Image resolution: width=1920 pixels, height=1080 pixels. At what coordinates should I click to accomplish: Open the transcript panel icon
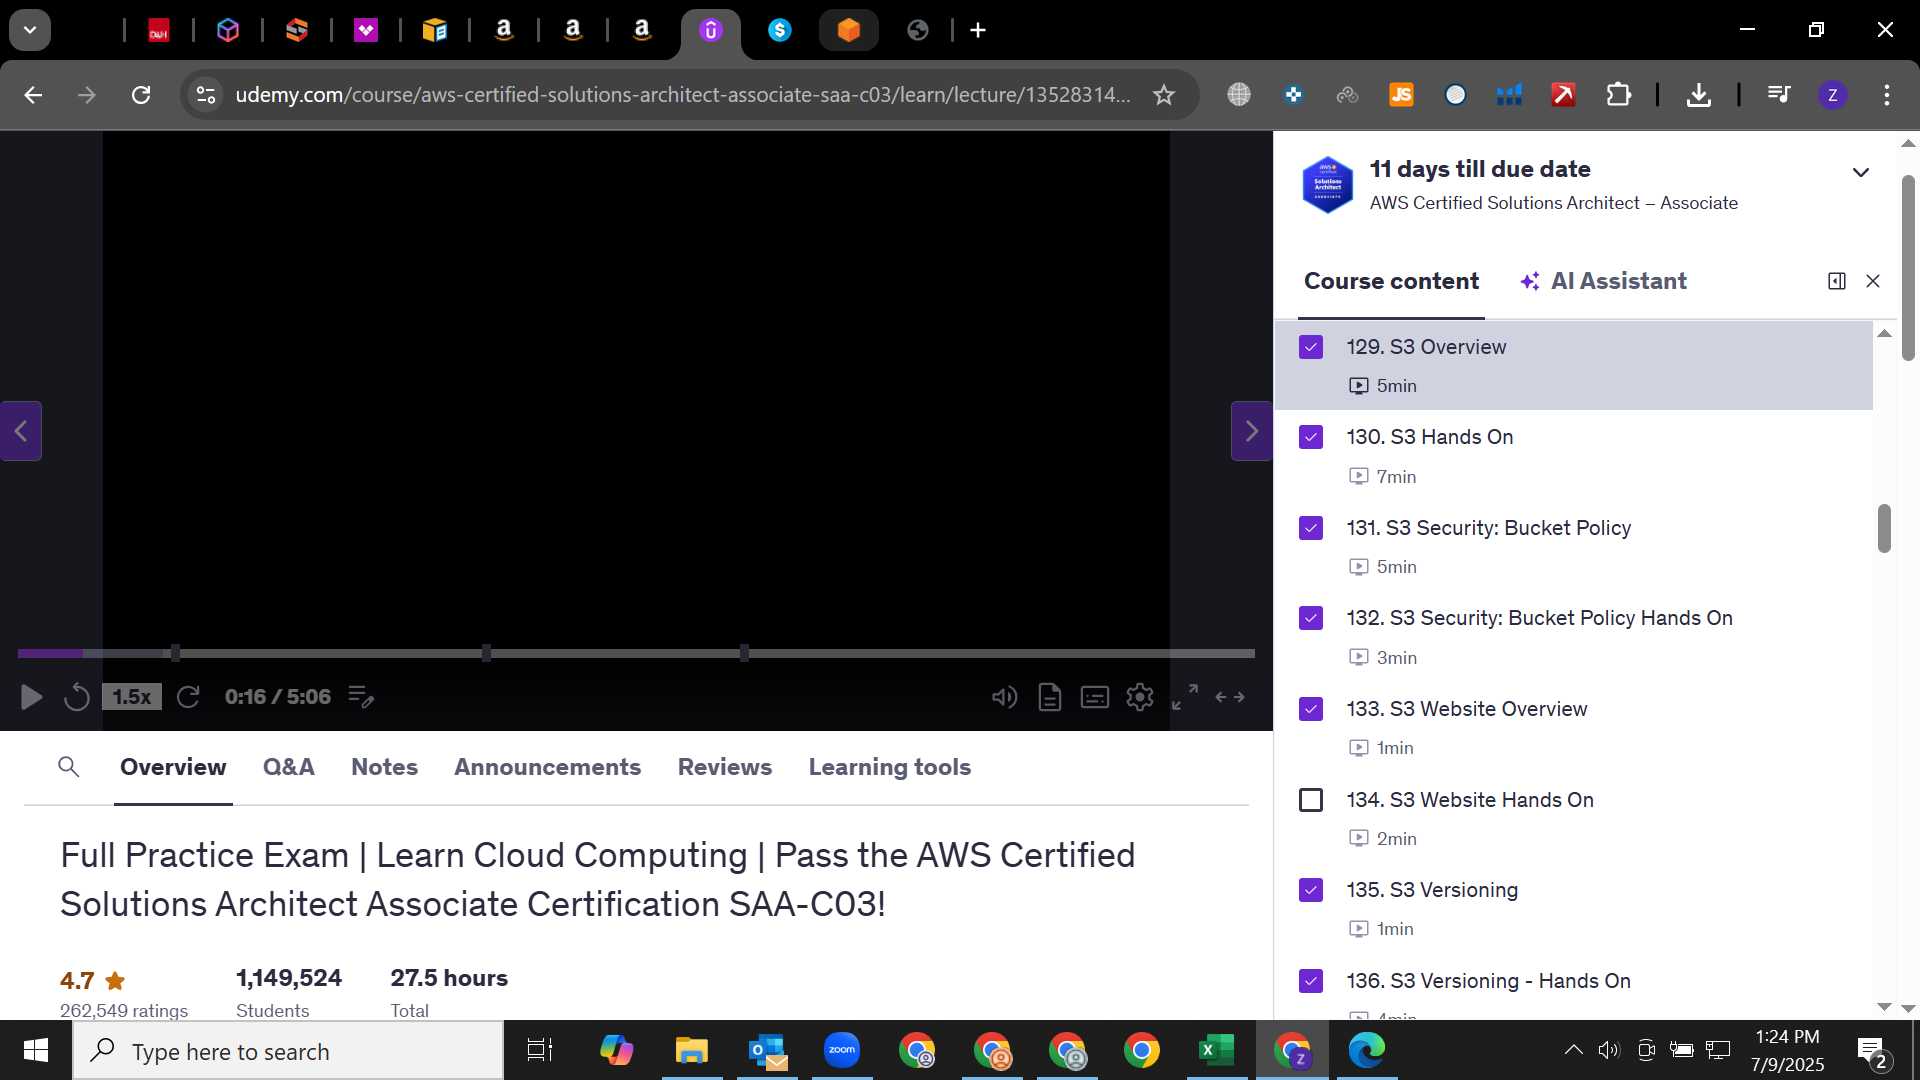pos(1049,697)
